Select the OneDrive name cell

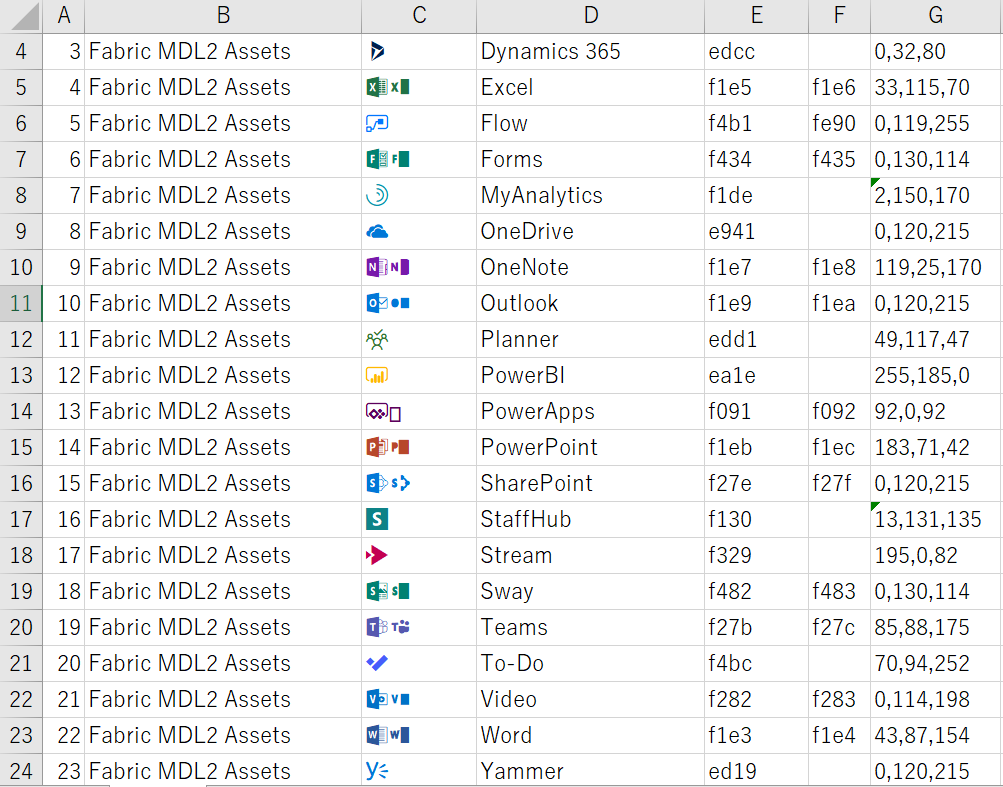(x=590, y=232)
